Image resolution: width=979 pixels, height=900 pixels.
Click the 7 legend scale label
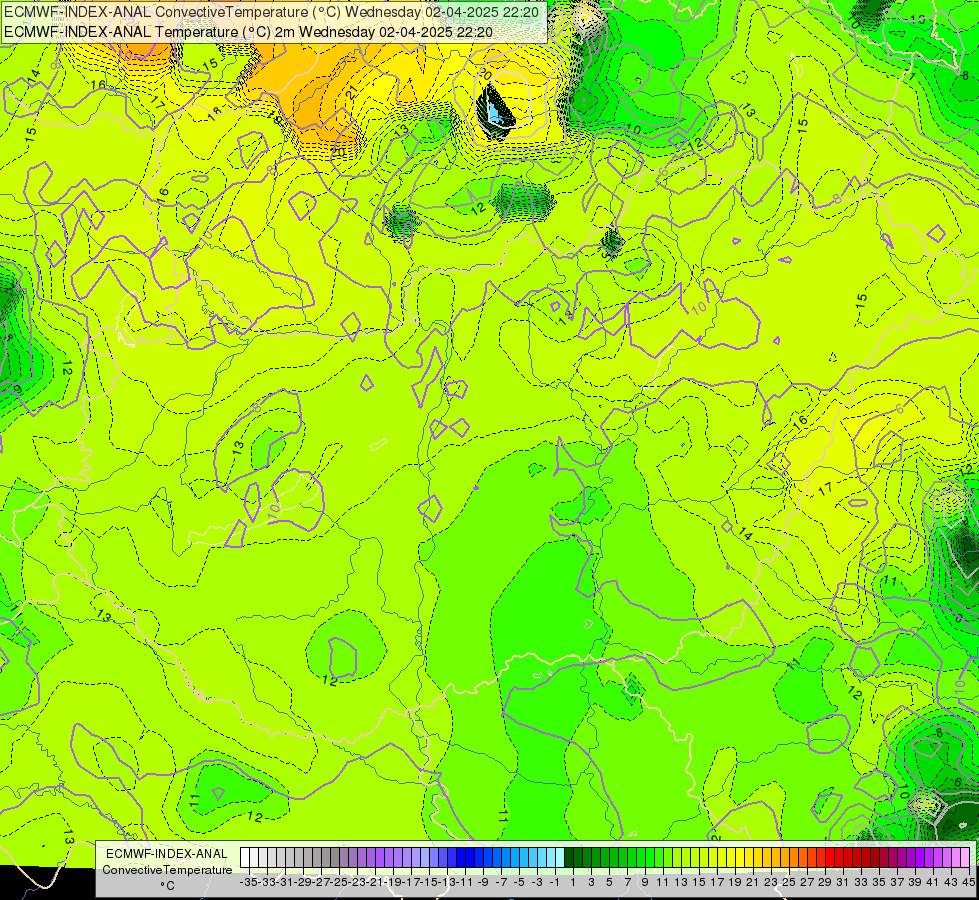(627, 882)
